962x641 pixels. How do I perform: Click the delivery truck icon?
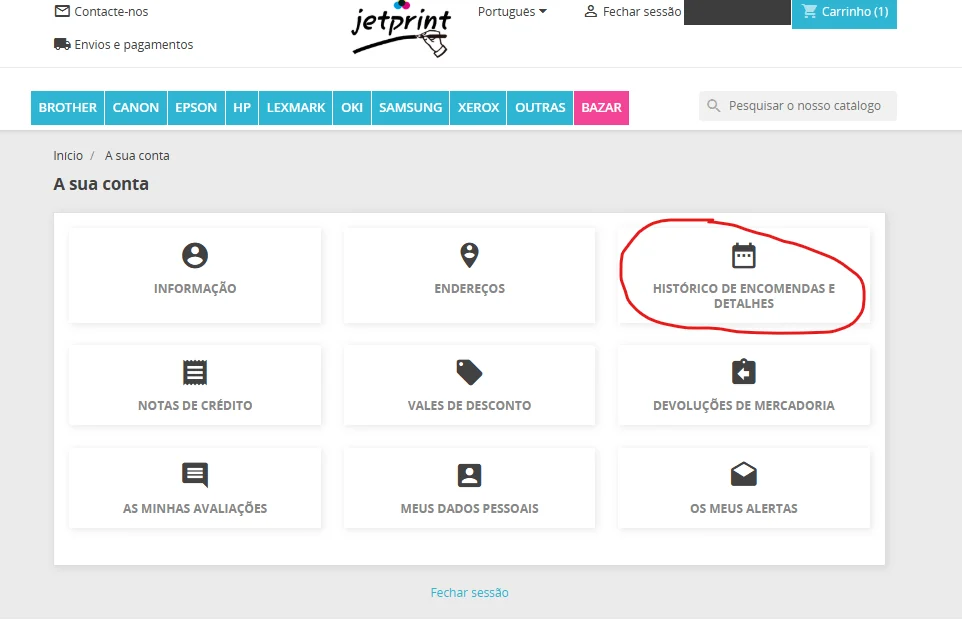coord(62,44)
